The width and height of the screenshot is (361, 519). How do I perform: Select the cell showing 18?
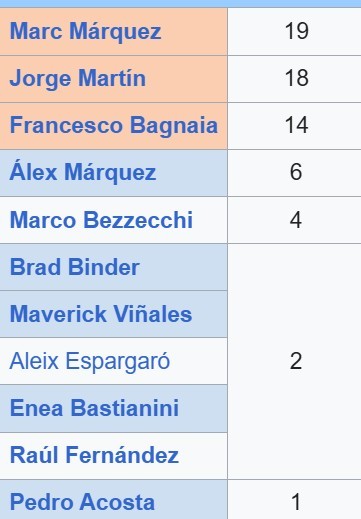click(x=294, y=79)
